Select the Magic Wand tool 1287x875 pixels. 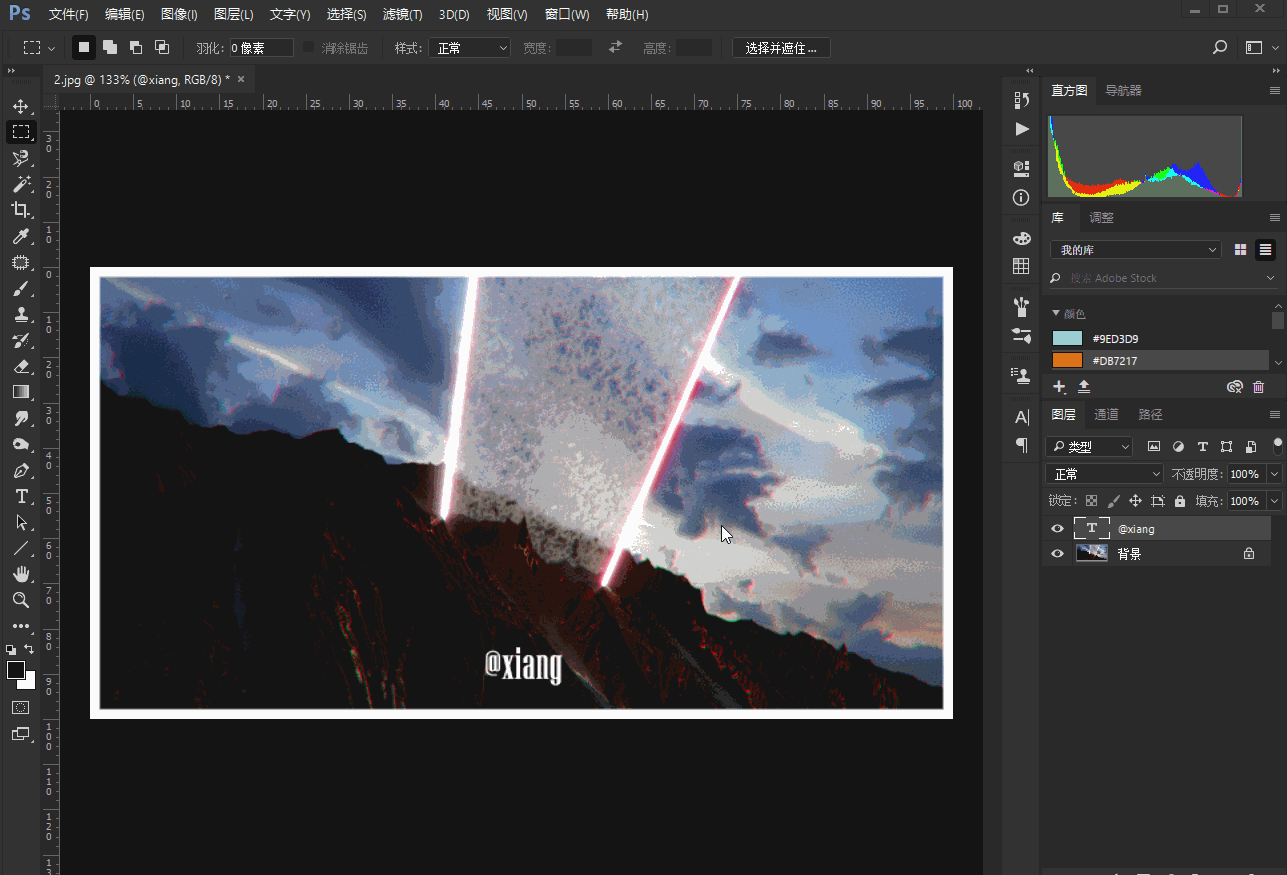point(20,184)
